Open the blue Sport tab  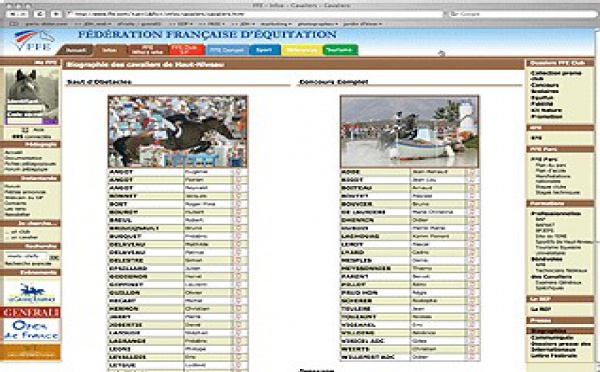(264, 50)
